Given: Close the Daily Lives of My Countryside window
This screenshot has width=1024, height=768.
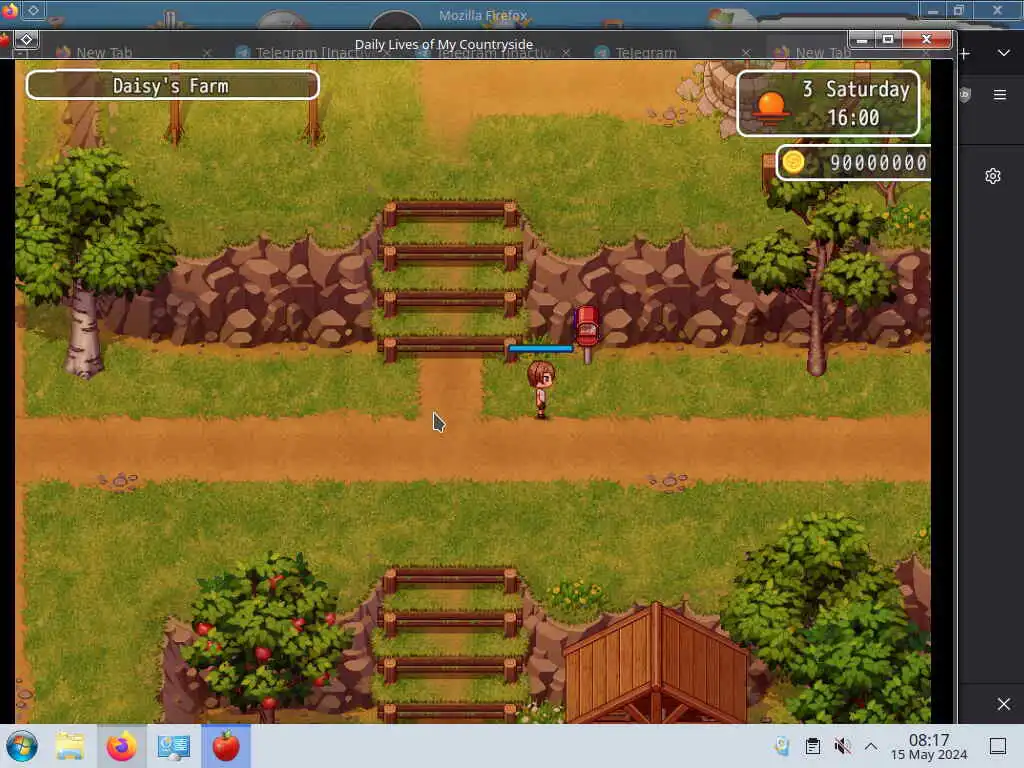Looking at the screenshot, I should click(926, 40).
